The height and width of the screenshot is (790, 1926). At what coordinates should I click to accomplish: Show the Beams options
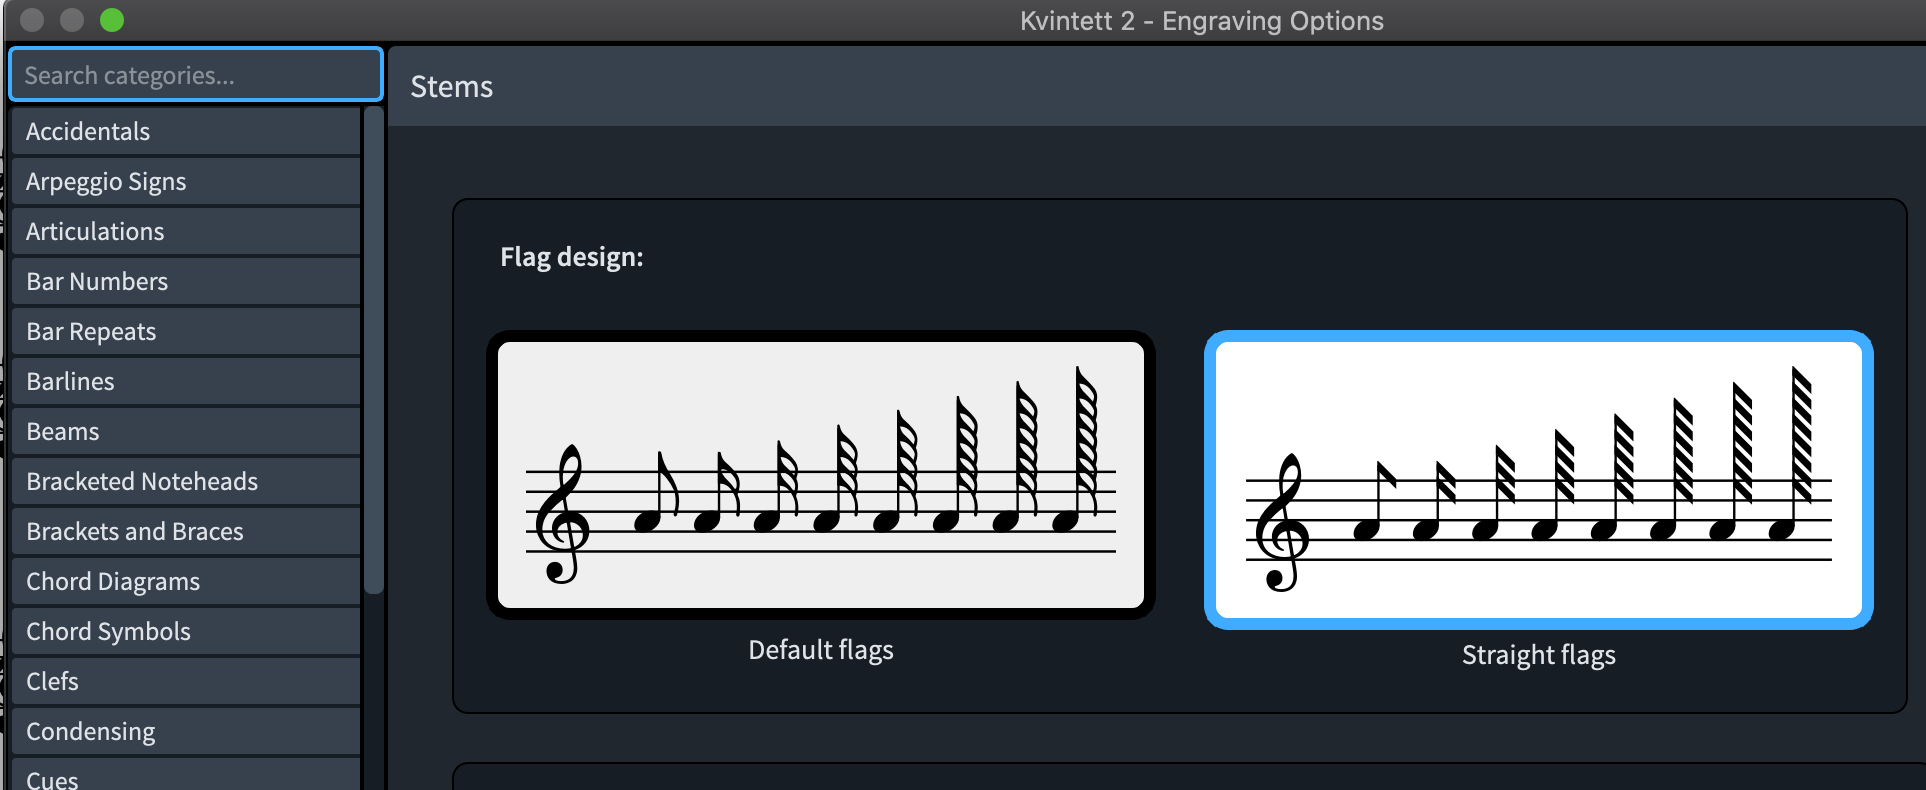(x=186, y=431)
